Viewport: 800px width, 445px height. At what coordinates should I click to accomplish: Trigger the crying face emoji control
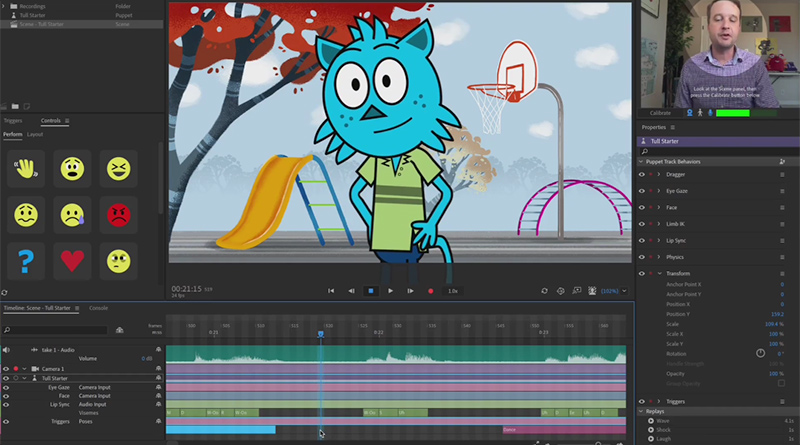(x=73, y=214)
